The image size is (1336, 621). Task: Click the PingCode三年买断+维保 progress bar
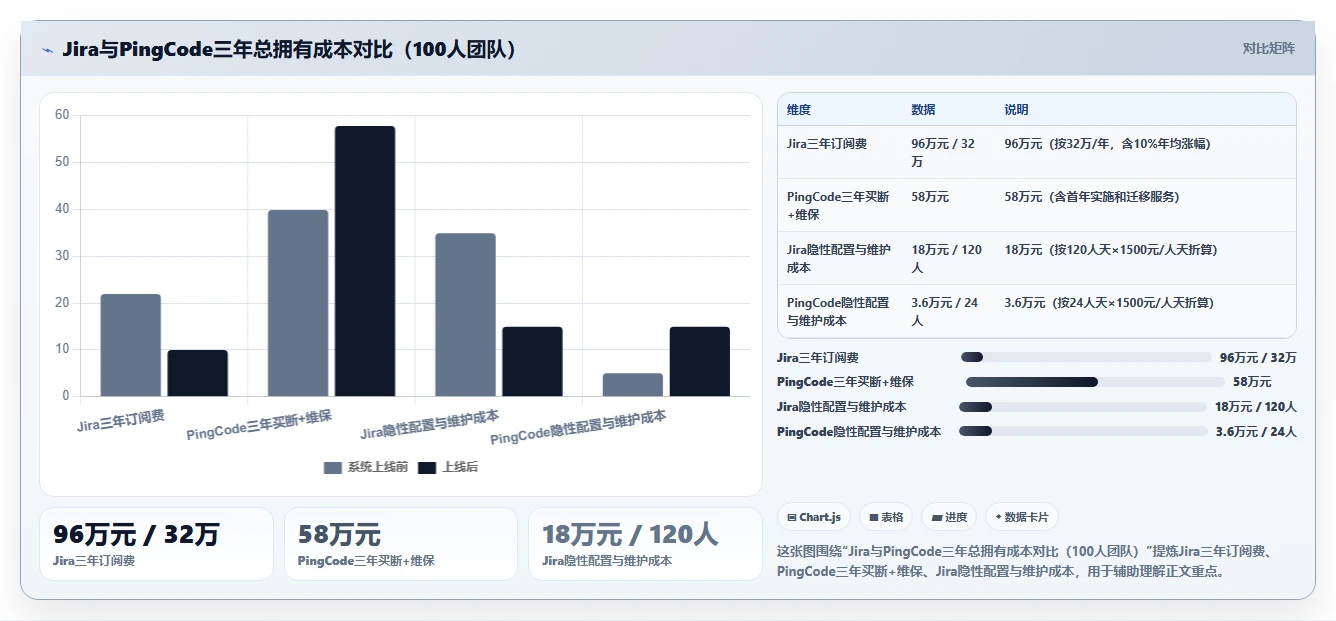[x=1095, y=382]
